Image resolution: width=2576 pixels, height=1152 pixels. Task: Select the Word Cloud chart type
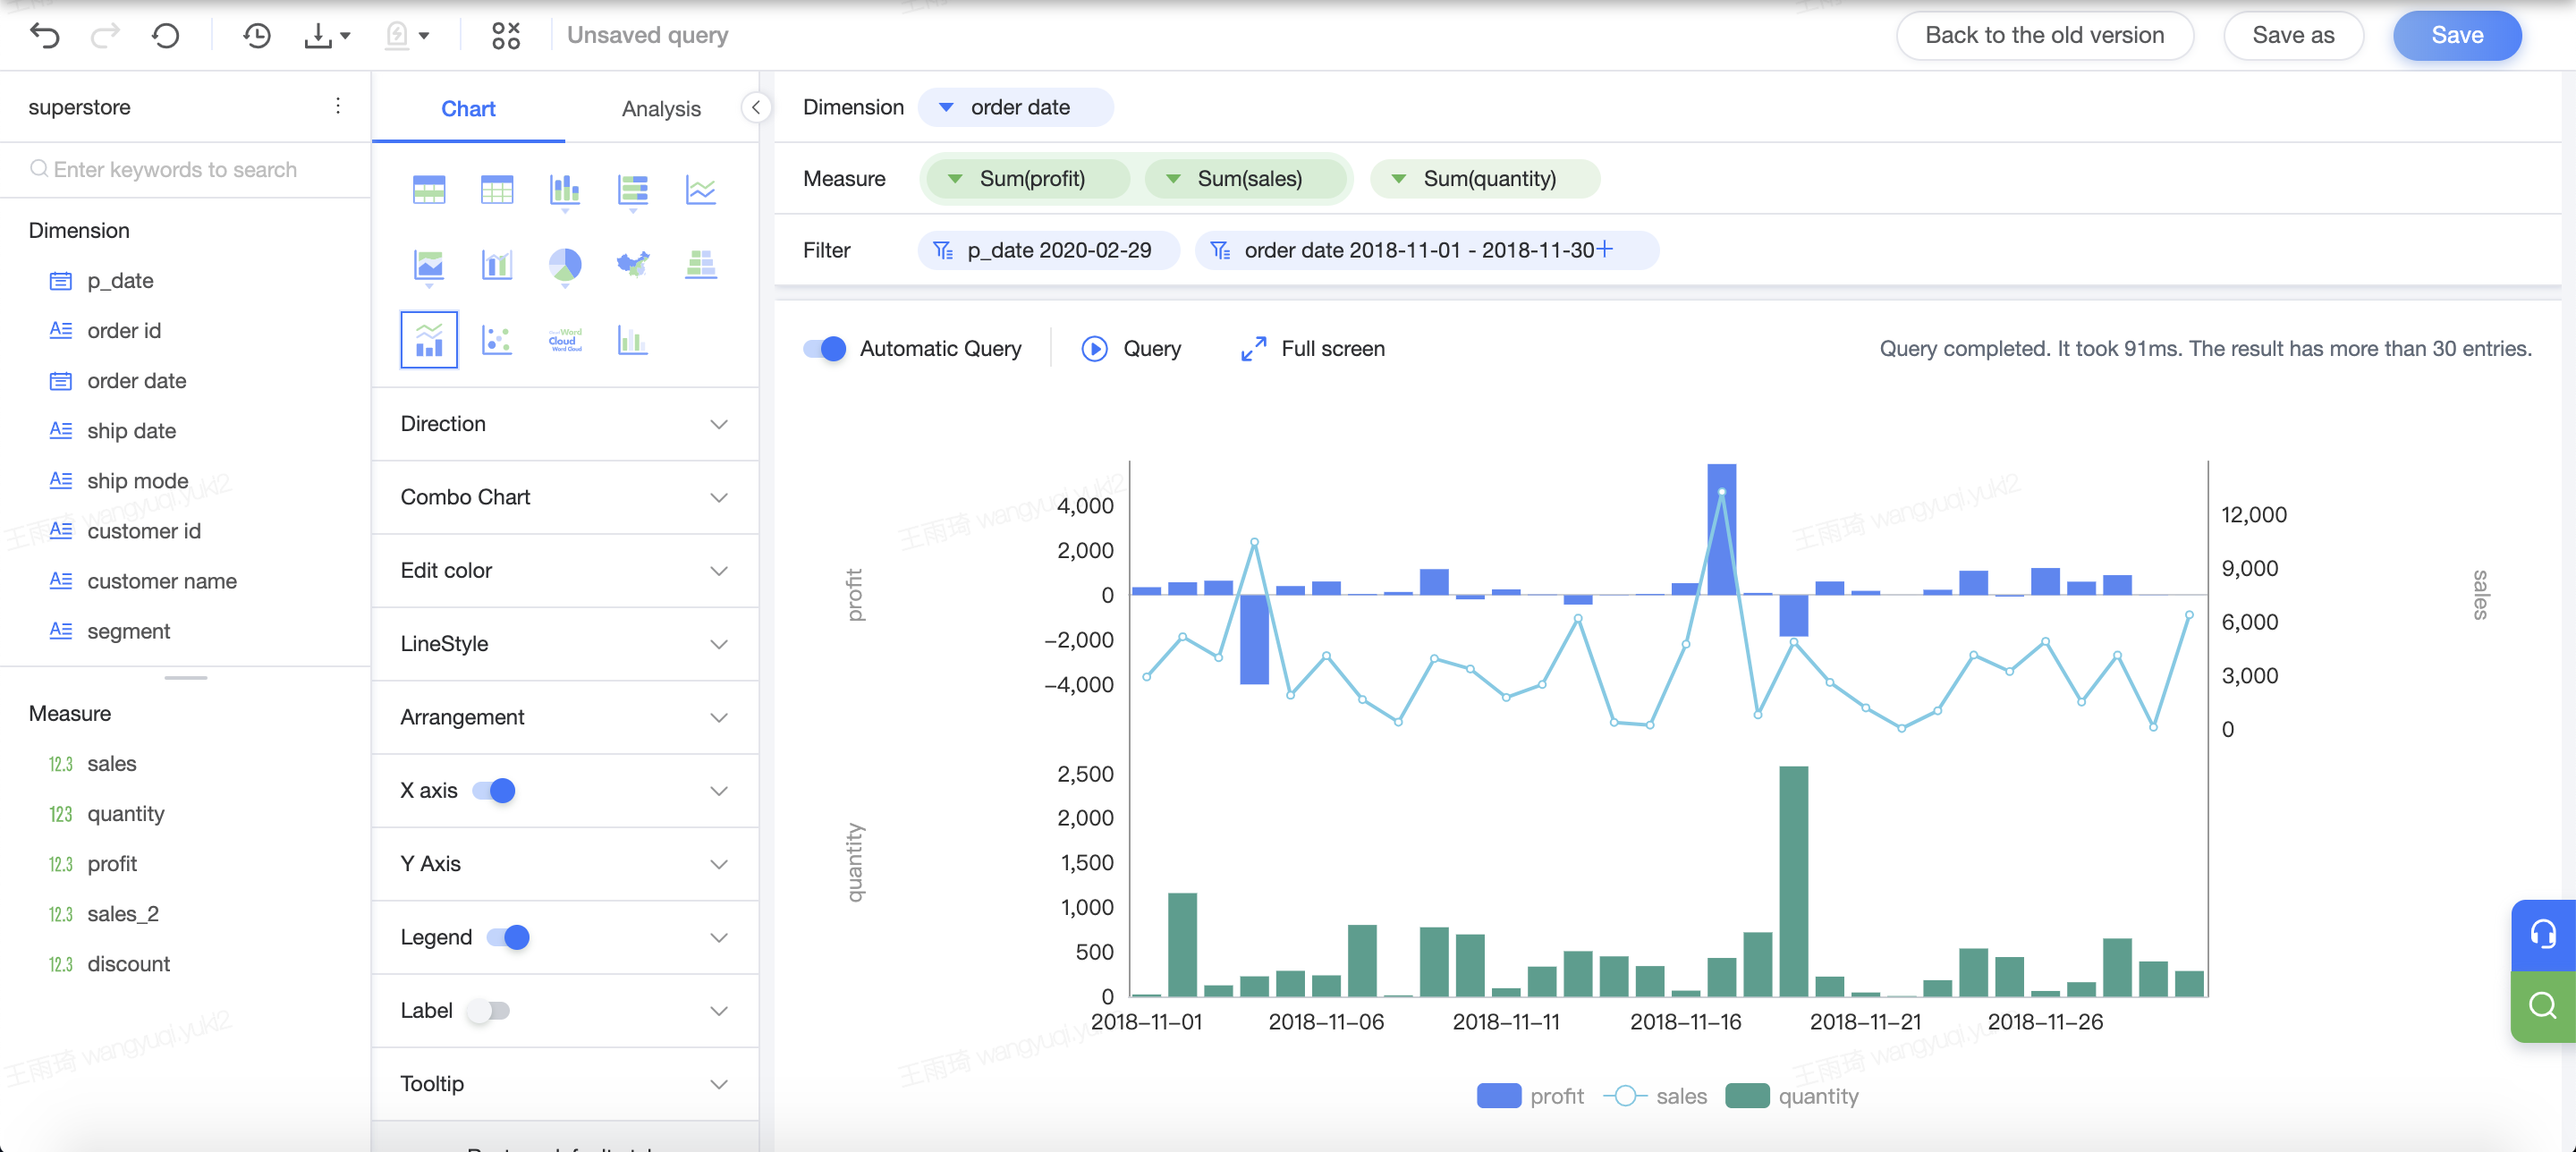pos(565,340)
